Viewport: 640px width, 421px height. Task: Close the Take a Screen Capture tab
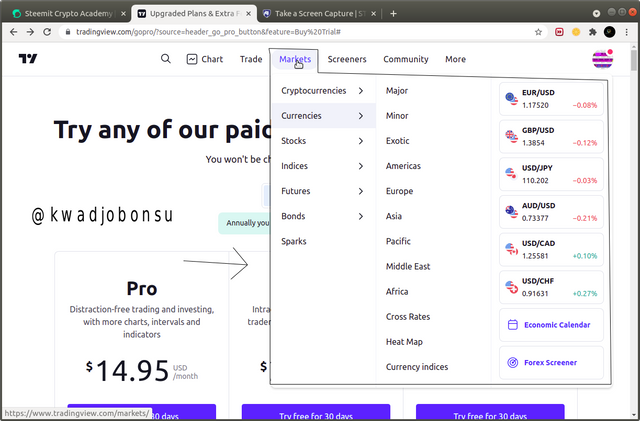pos(373,13)
